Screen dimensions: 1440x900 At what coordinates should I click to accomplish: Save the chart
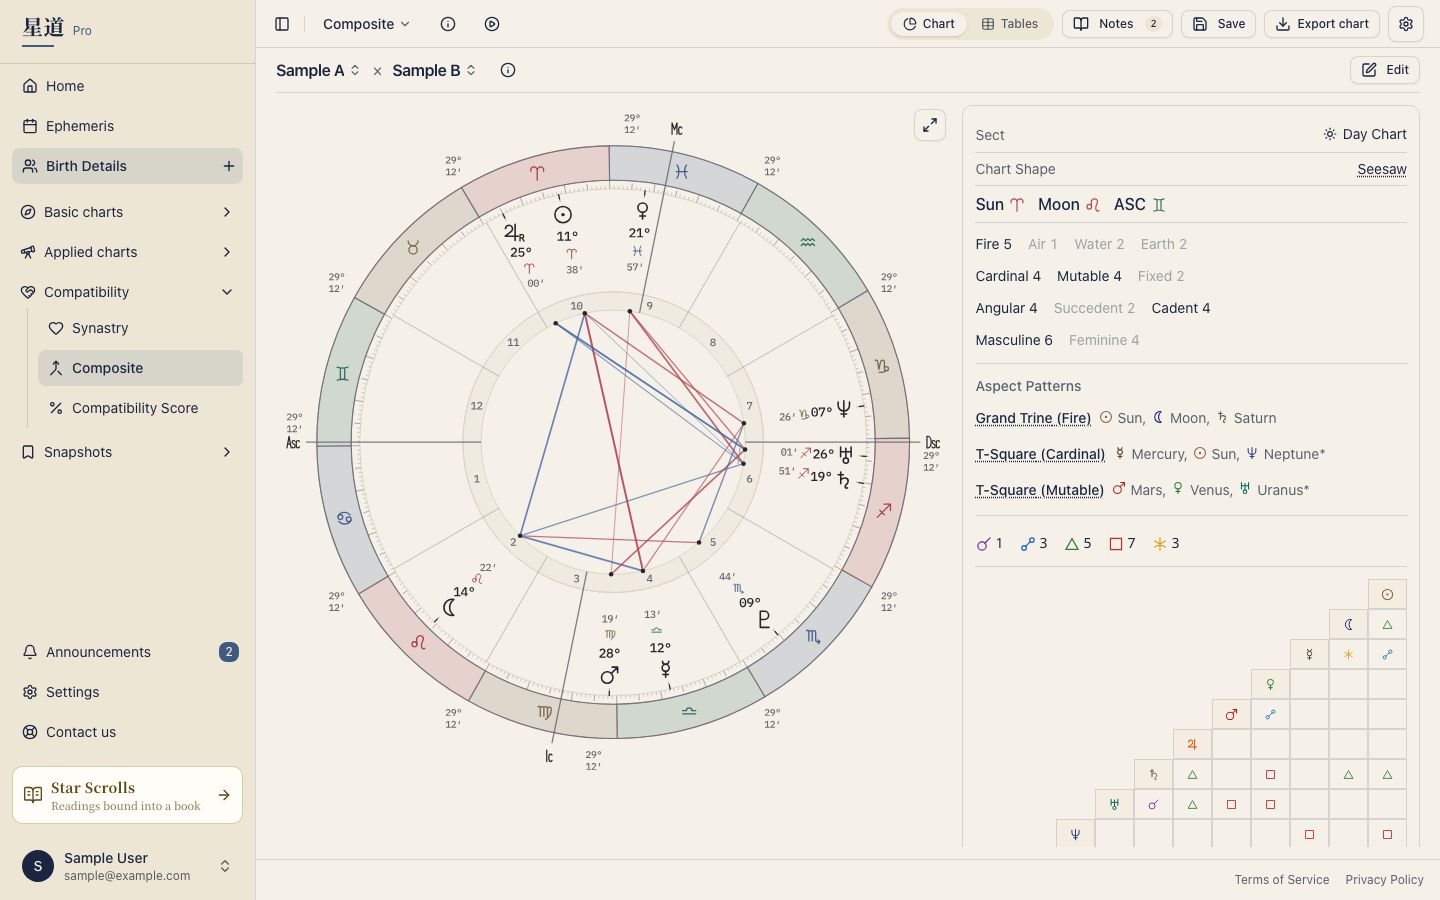click(1218, 24)
